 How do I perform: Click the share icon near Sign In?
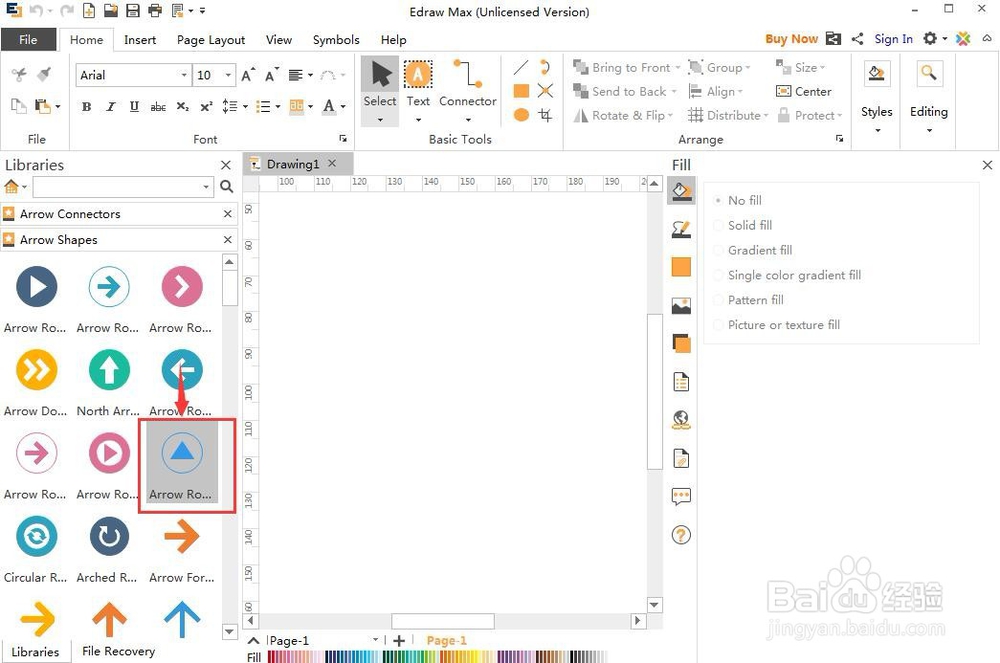tap(857, 39)
